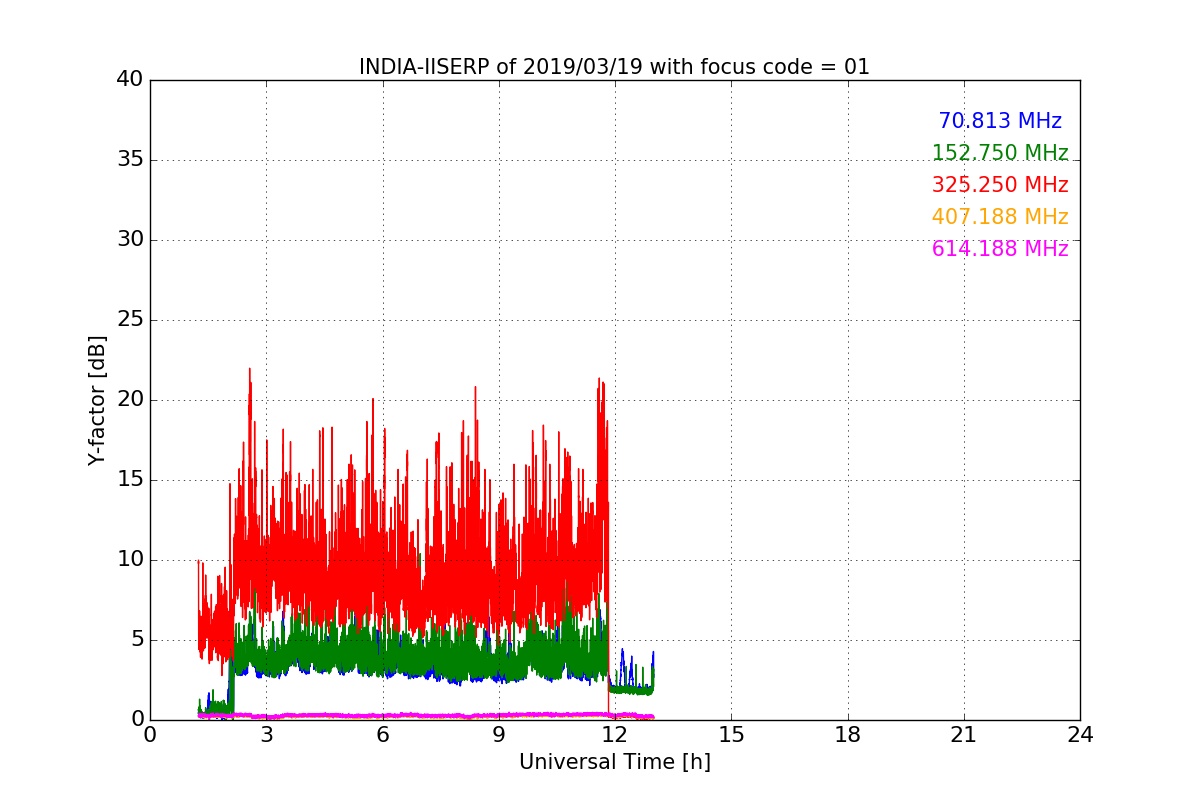Click the y-axis tick label 15
This screenshot has width=1200, height=800.
129,480
